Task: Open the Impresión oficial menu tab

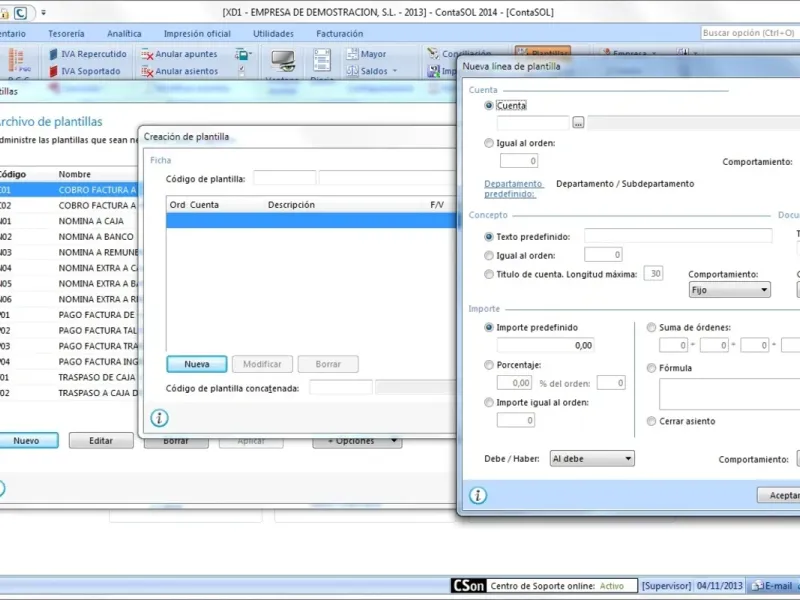Action: pyautogui.click(x=197, y=34)
